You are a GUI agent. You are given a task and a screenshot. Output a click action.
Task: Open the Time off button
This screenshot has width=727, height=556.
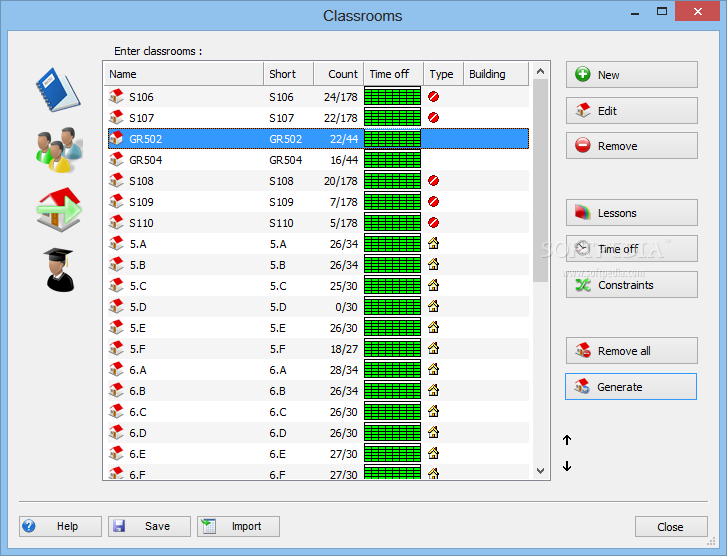[631, 249]
